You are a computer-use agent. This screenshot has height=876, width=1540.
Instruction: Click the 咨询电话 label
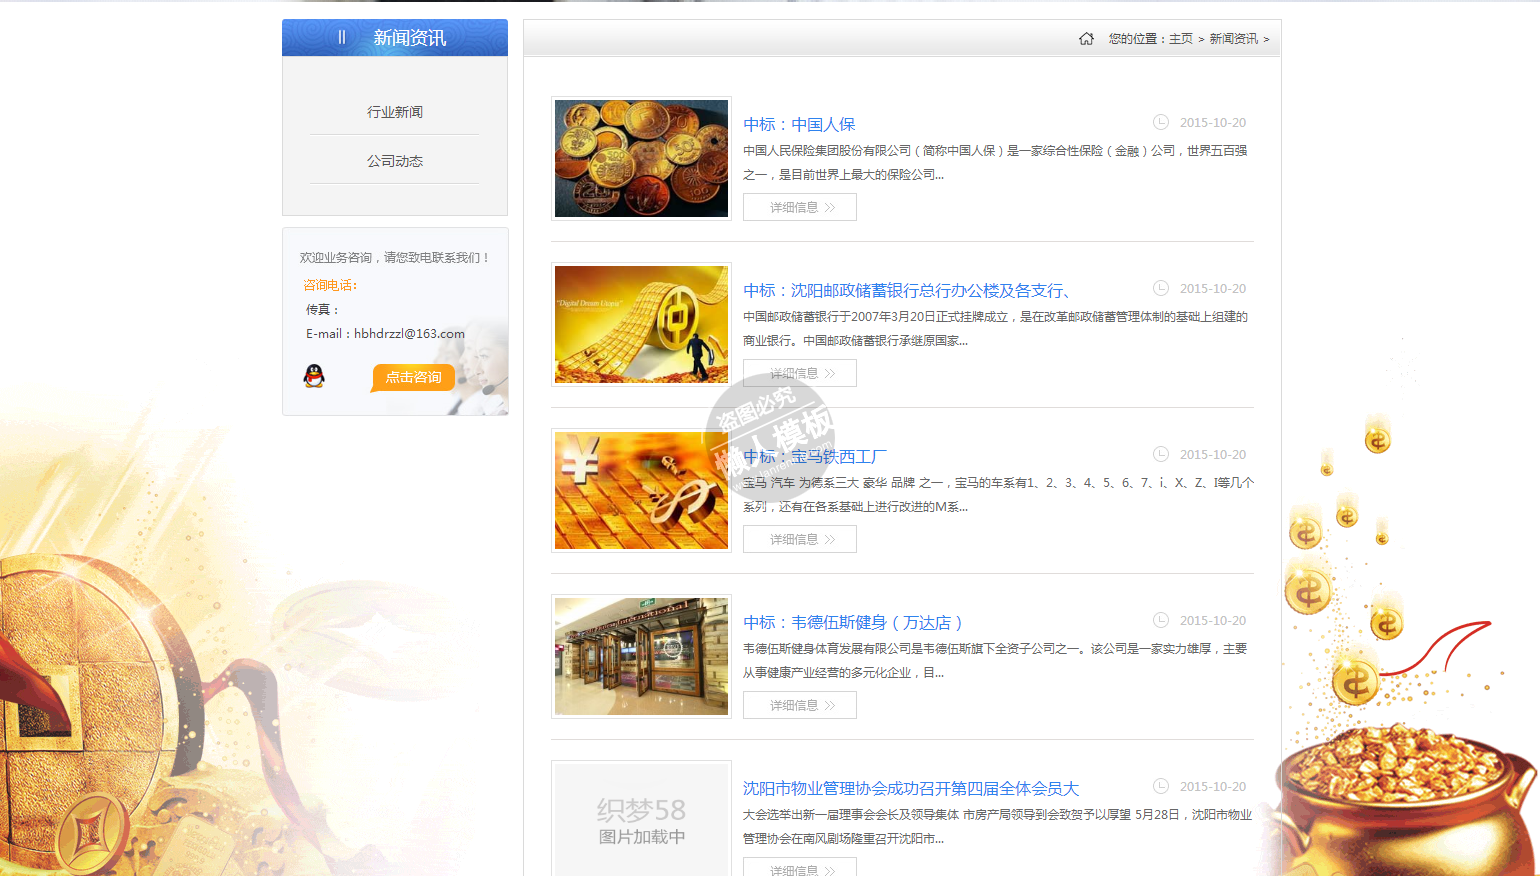(330, 285)
